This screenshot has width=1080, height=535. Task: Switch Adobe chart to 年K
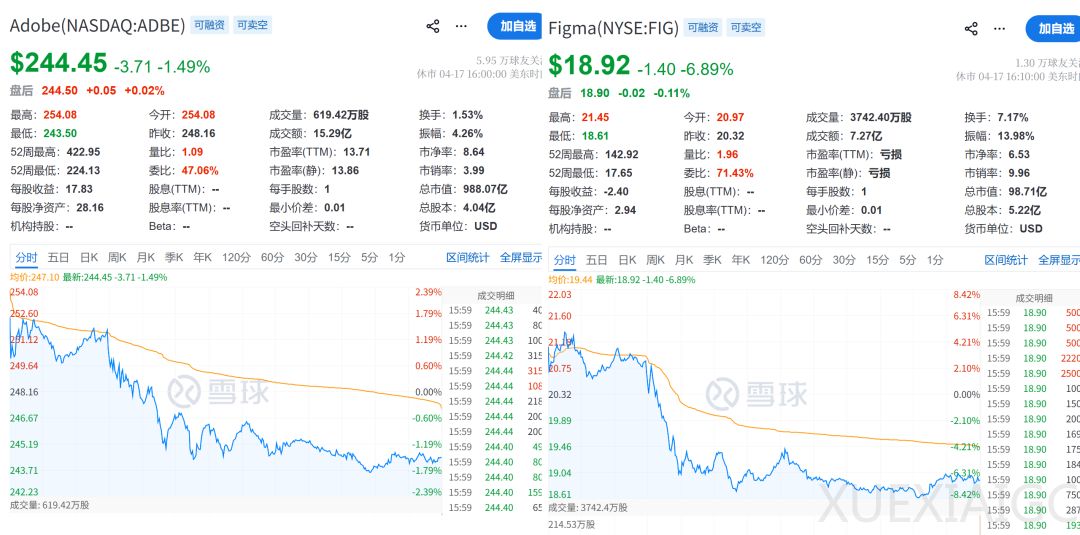coord(202,258)
